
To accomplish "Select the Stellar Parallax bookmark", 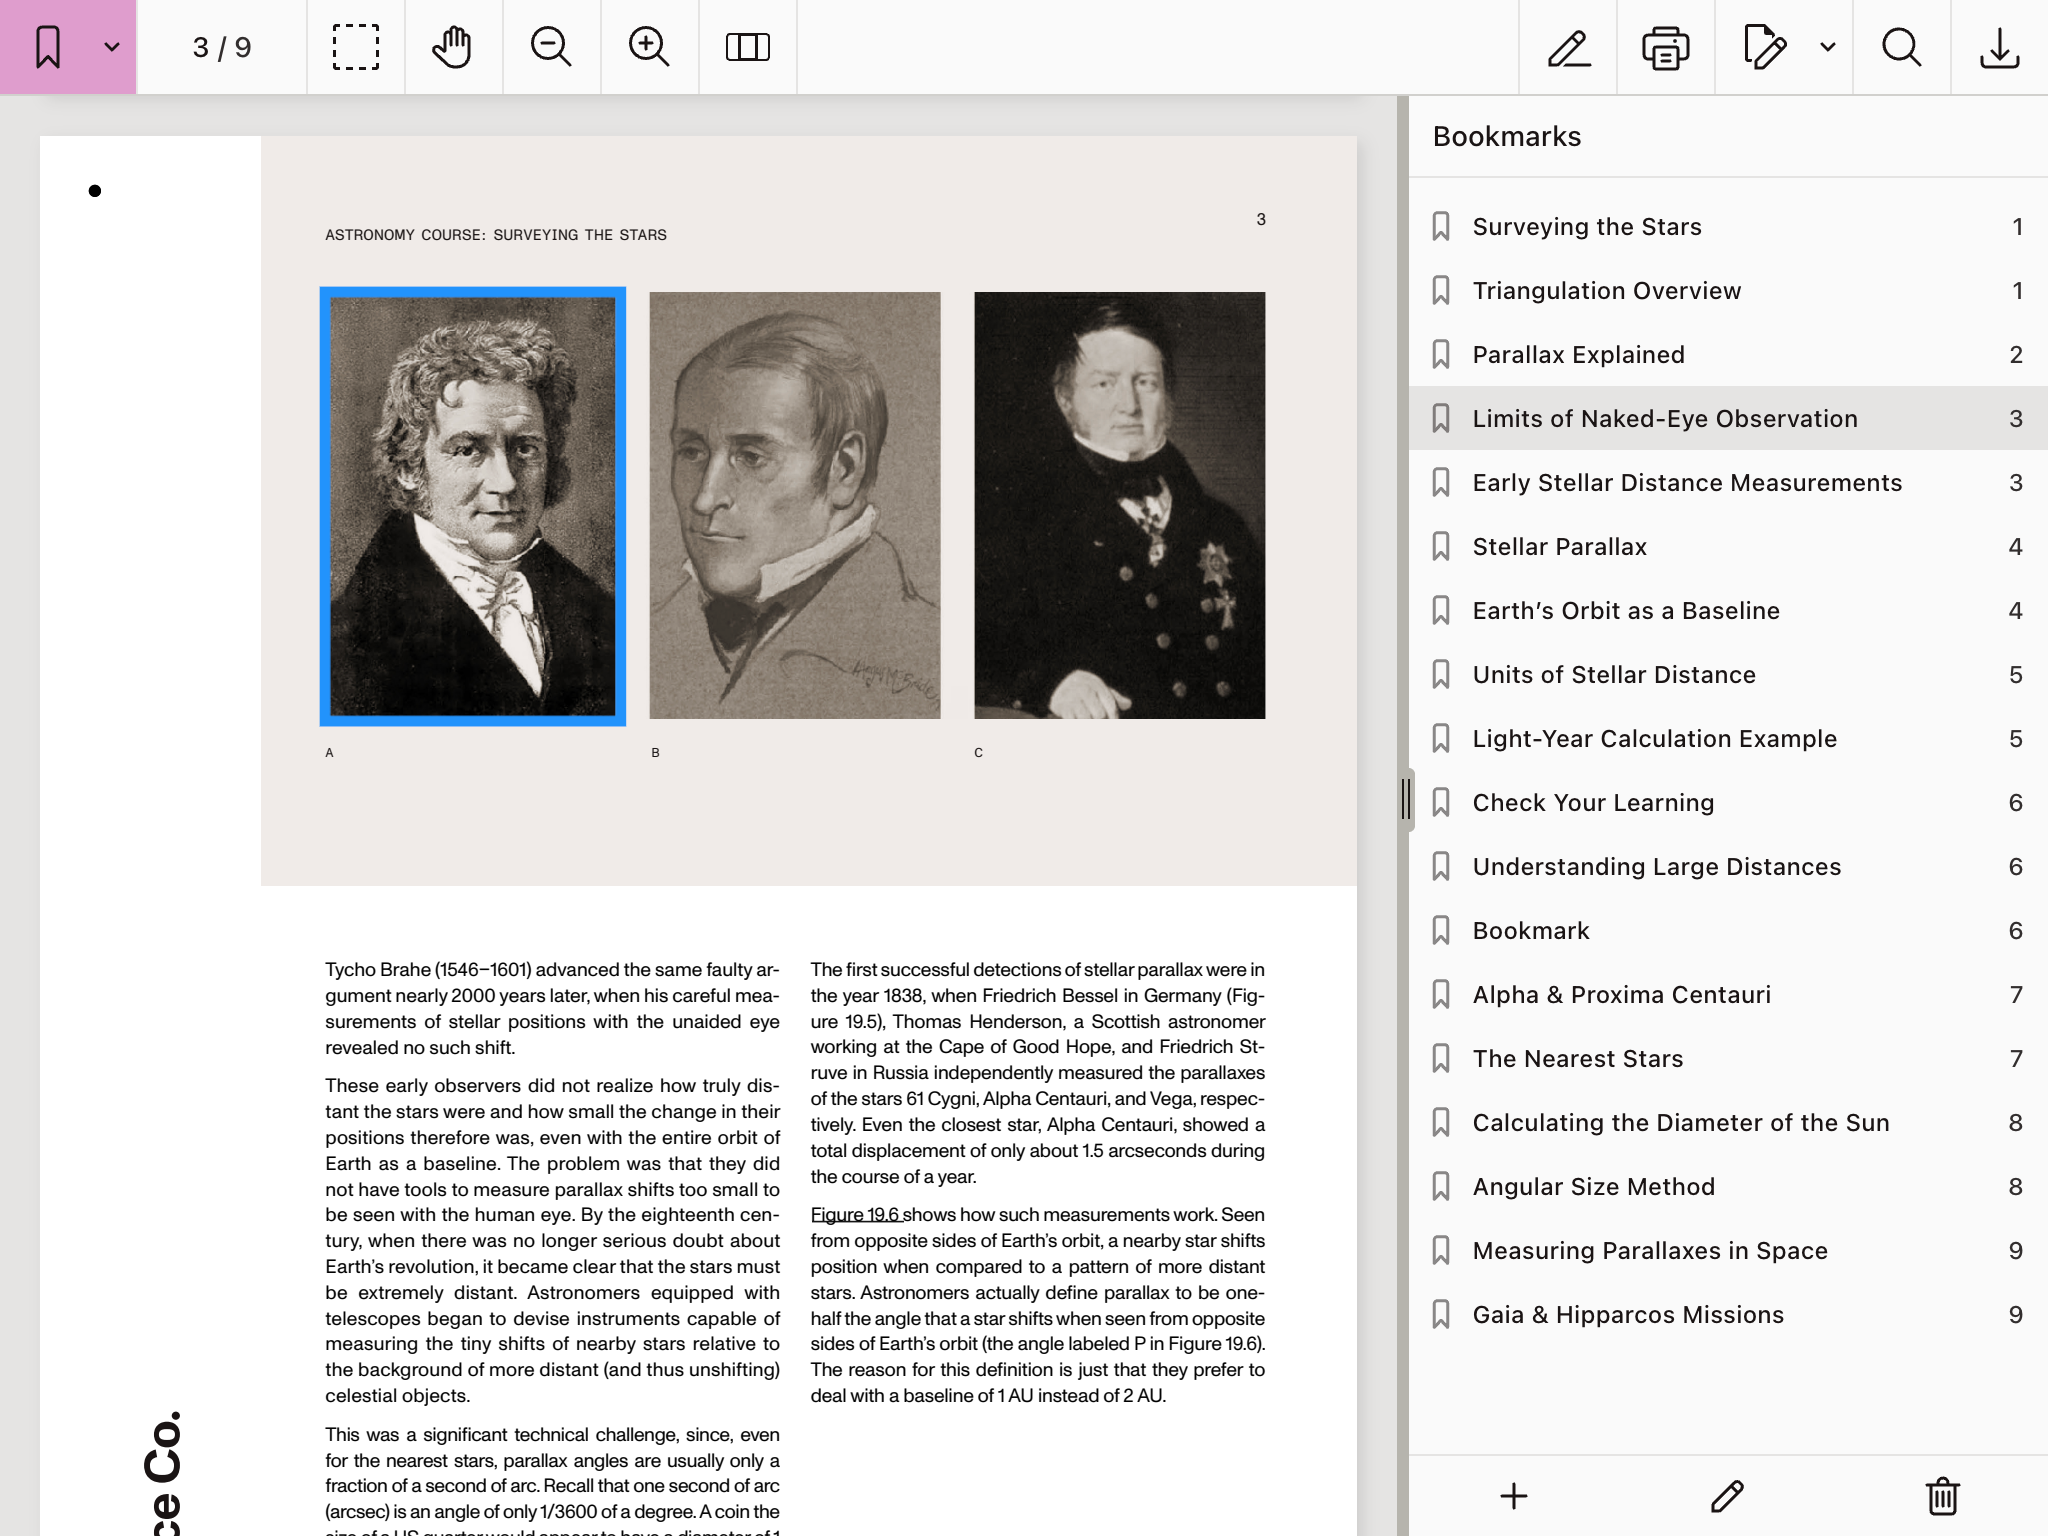I will [x=1559, y=546].
